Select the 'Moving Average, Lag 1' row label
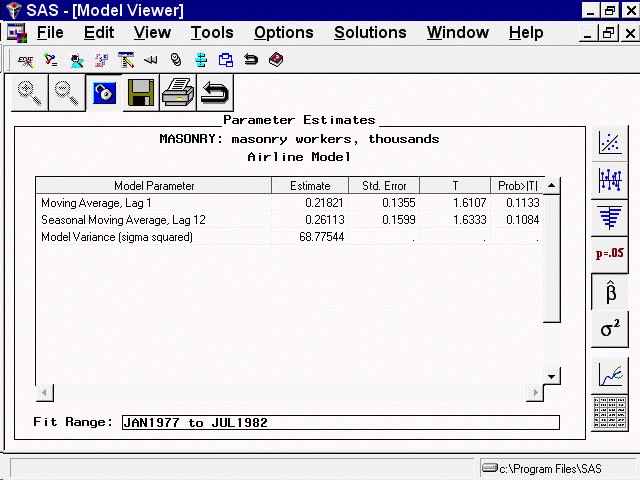Image resolution: width=640 pixels, height=480 pixels. 96,203
